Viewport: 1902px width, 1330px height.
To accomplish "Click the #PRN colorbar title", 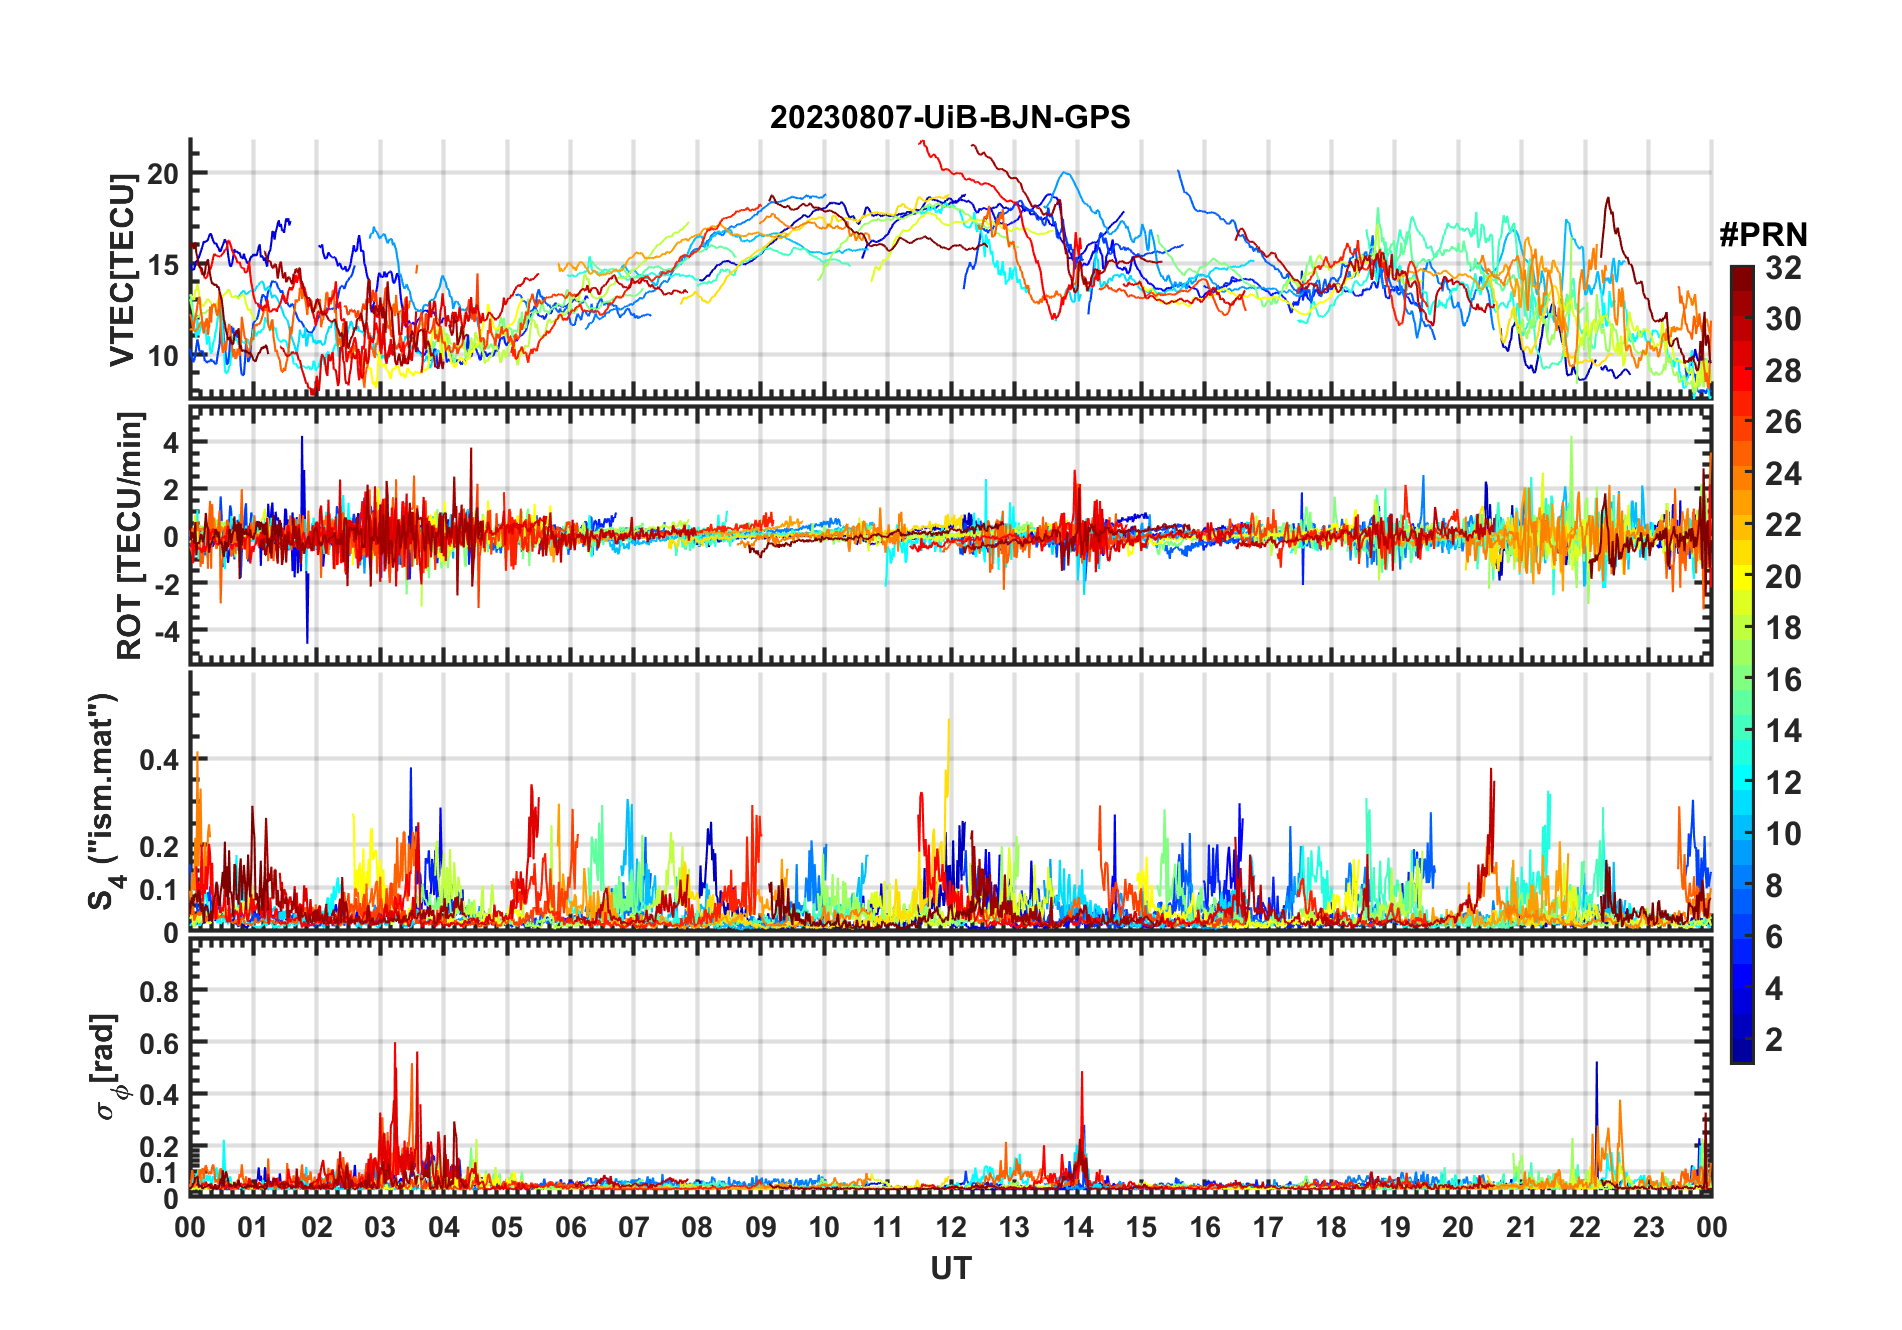I will click(x=1763, y=234).
